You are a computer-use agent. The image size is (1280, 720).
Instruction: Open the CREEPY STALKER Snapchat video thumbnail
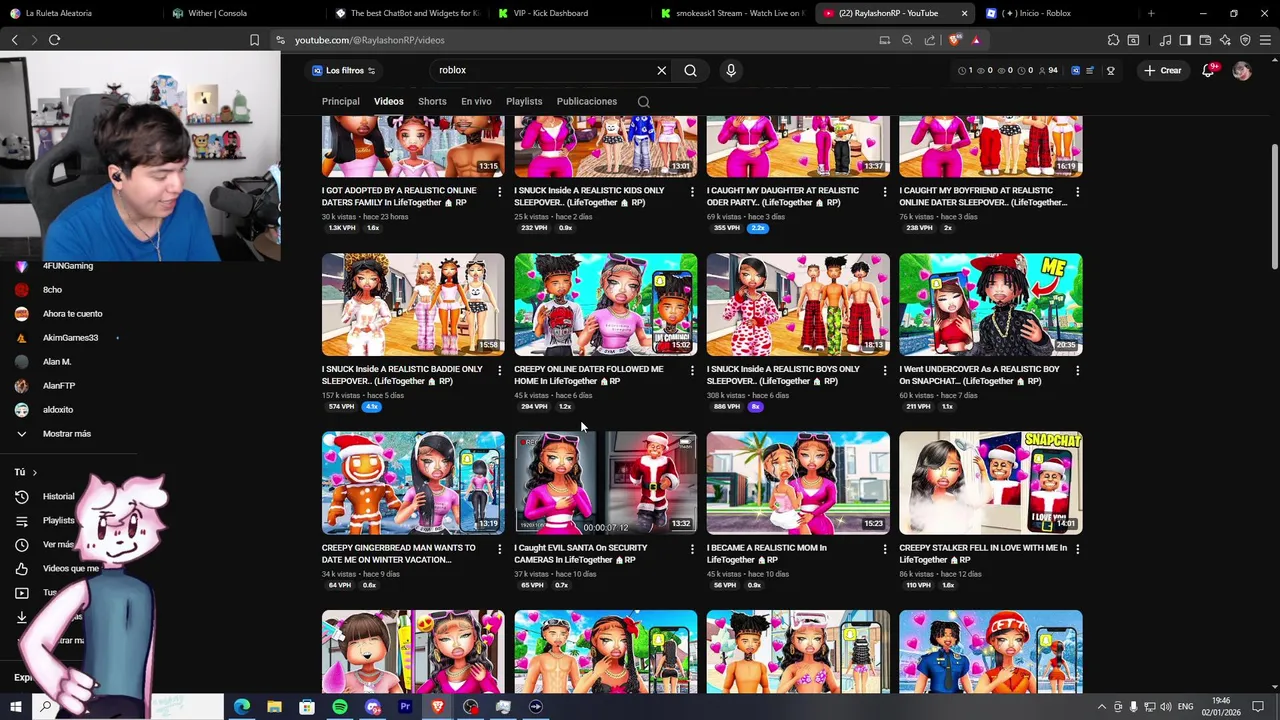pos(990,483)
